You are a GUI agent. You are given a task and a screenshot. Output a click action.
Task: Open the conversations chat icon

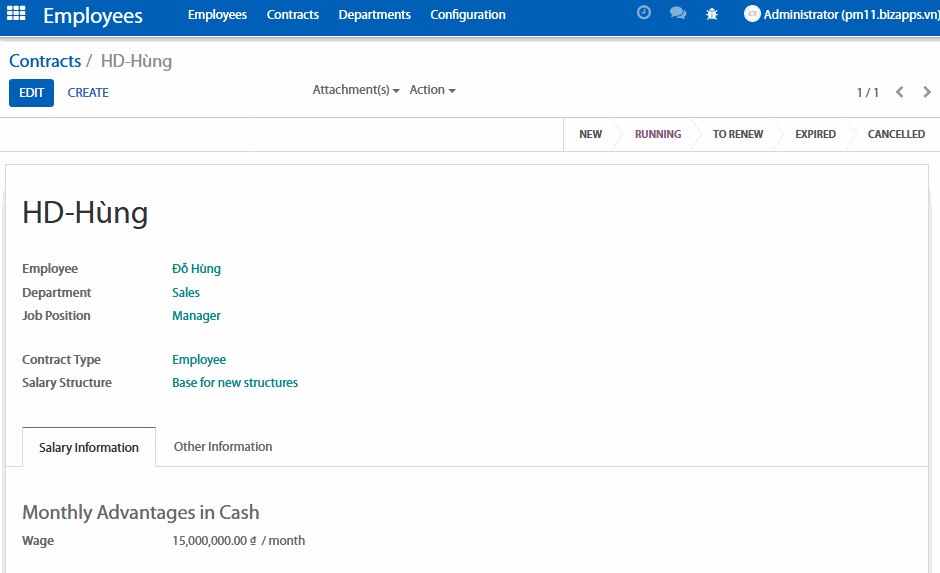(x=678, y=14)
